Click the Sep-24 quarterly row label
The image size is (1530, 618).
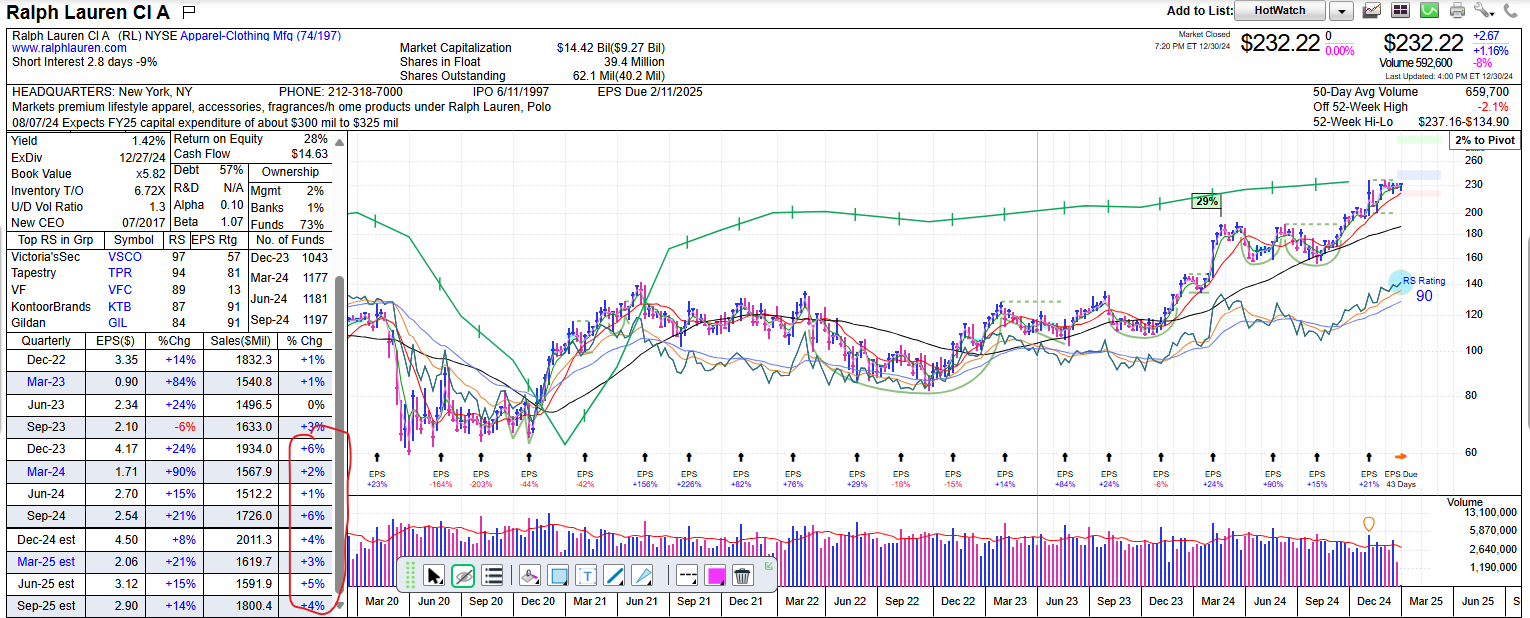(44, 515)
